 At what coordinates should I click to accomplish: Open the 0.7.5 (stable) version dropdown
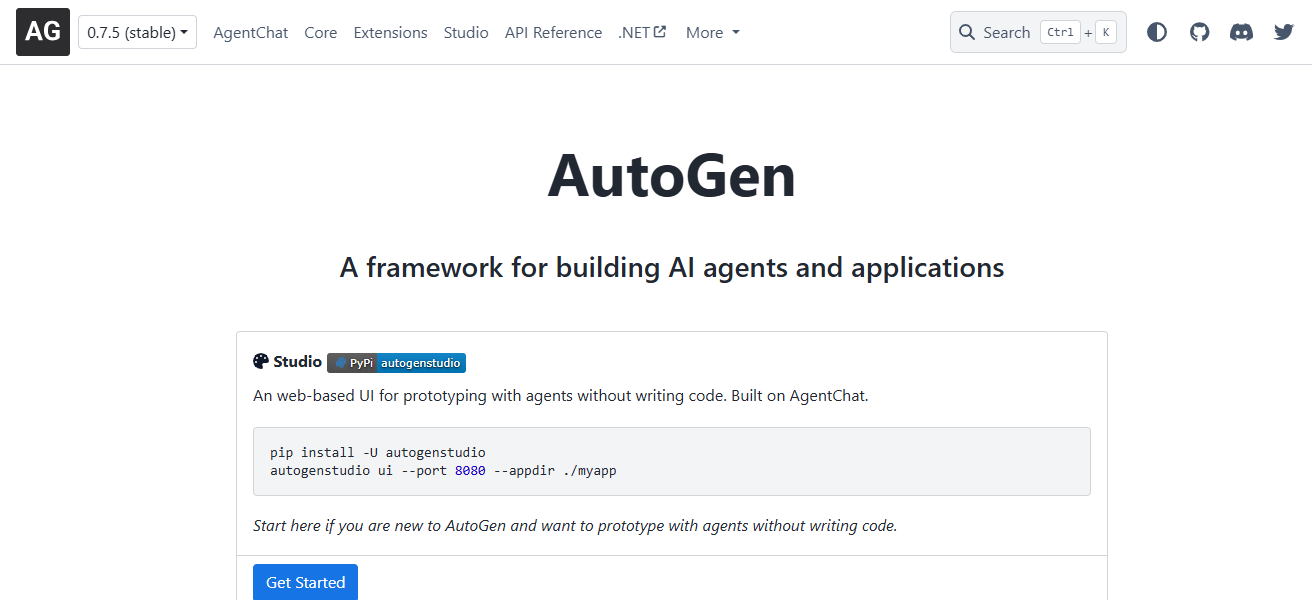point(137,32)
